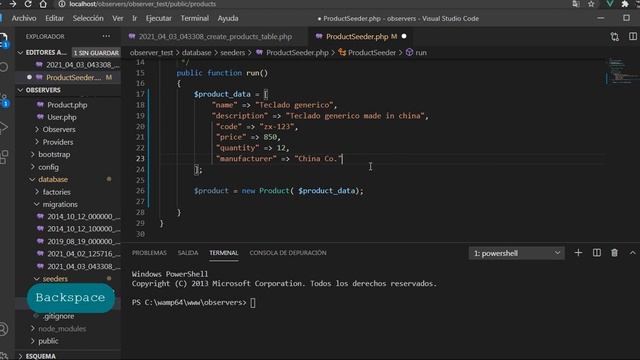This screenshot has width=640, height=360.
Task: Go forward in browser history
Action: point(13,4)
